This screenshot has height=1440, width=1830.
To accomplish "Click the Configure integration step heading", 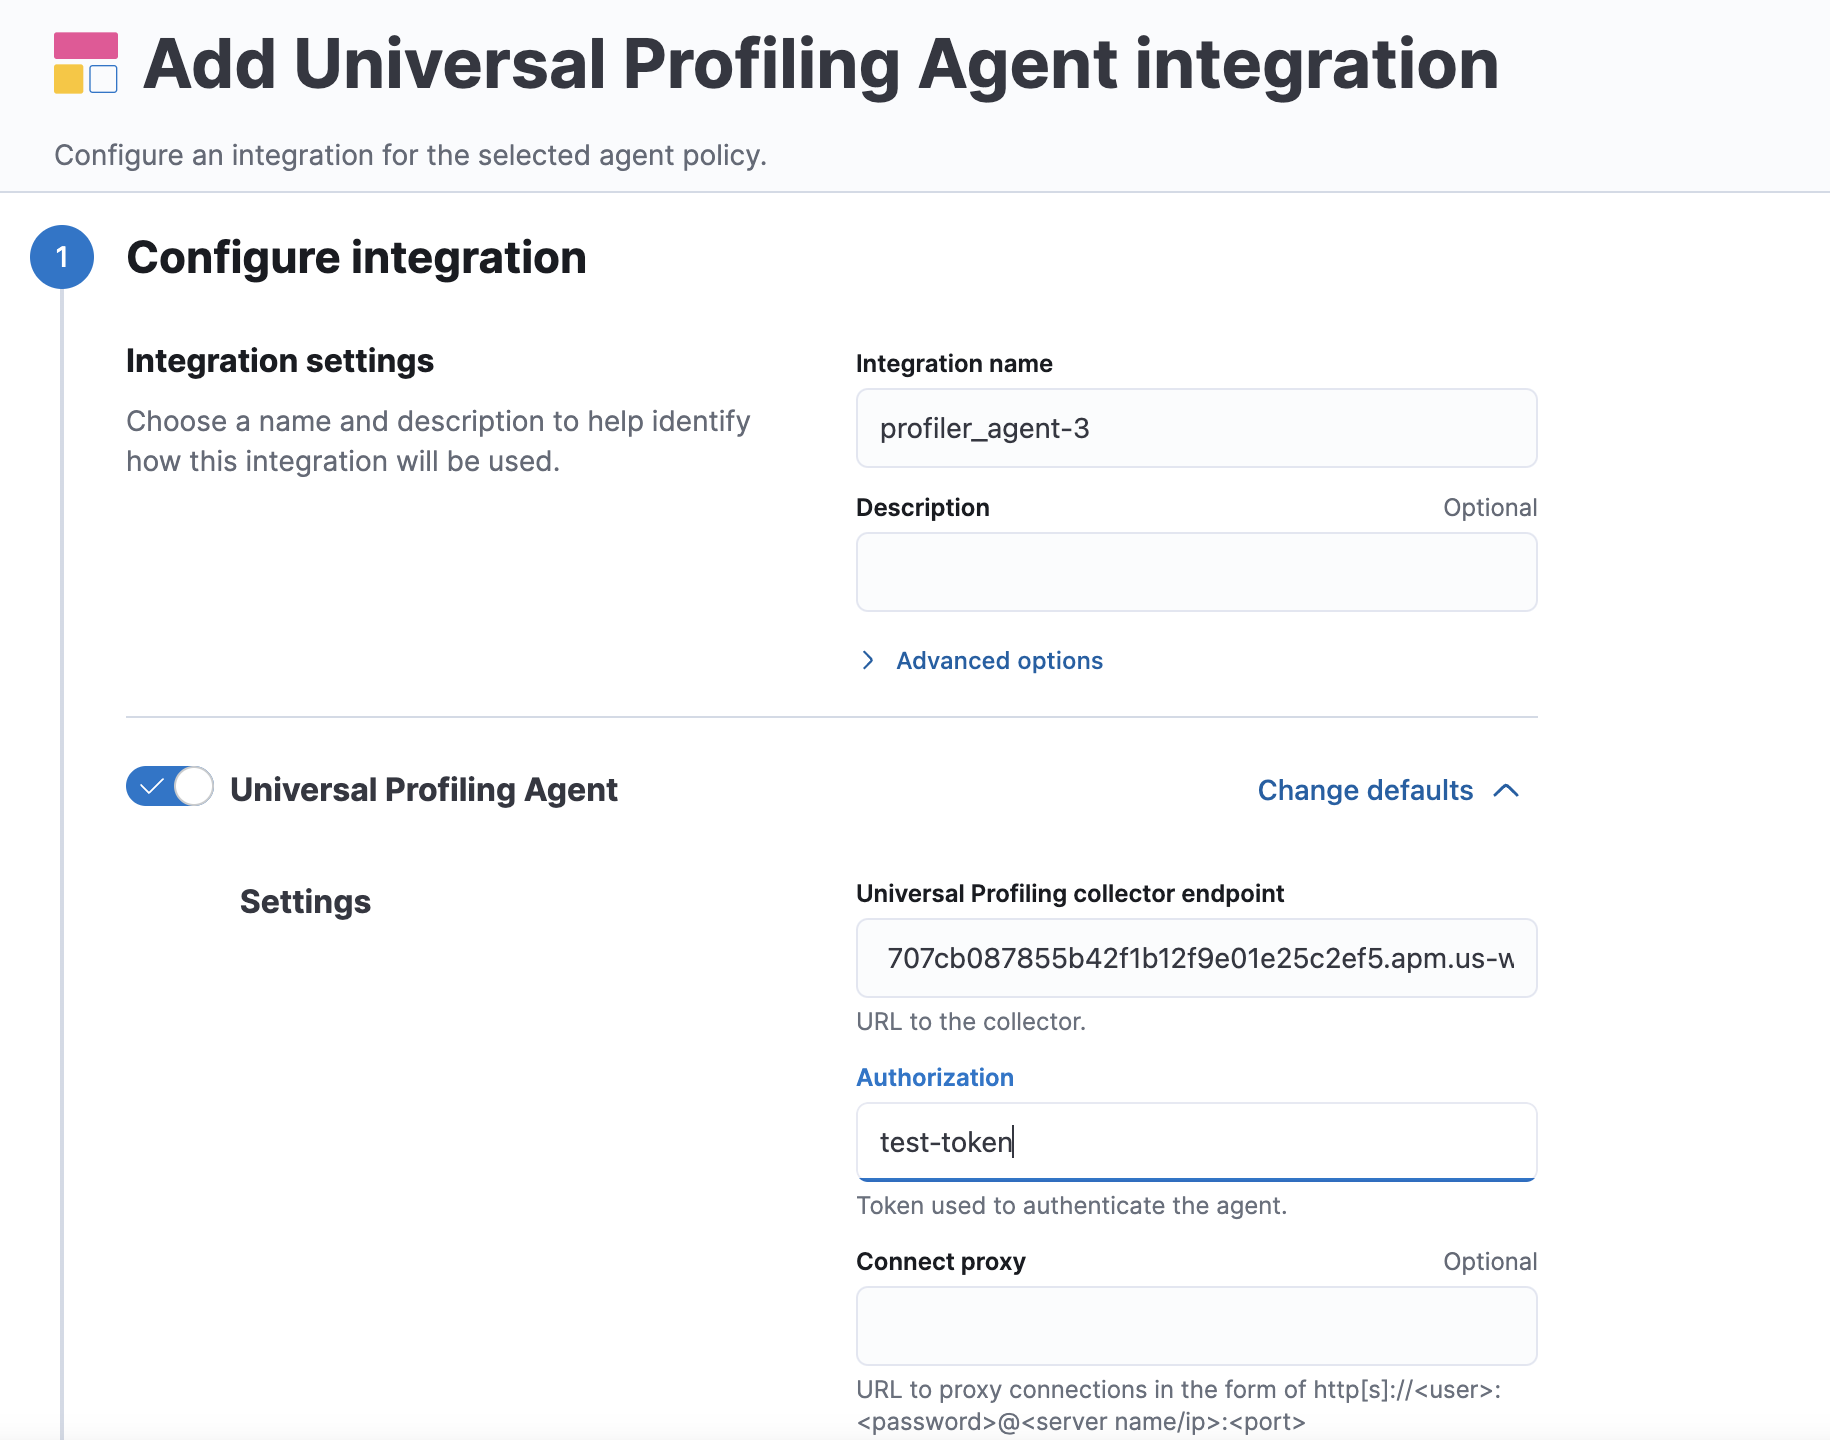I will [x=356, y=257].
